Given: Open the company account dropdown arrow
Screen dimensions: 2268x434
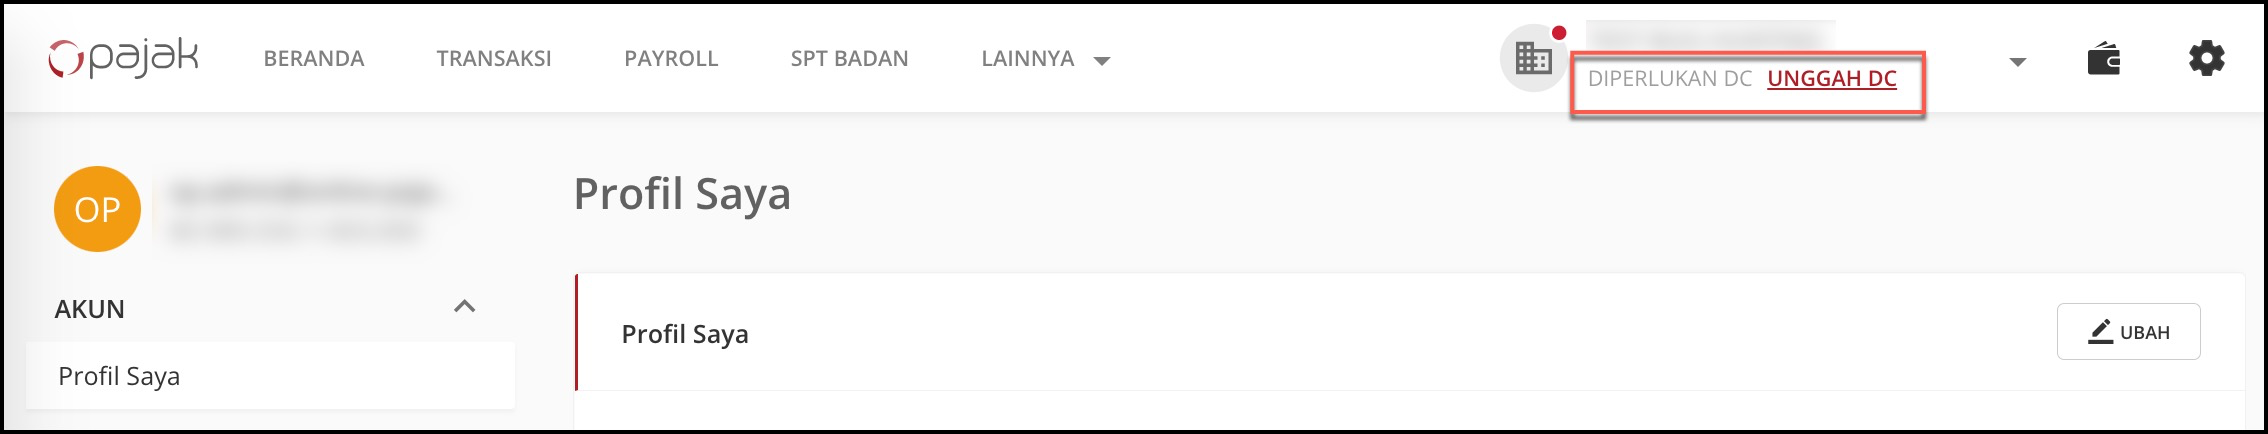Looking at the screenshot, I should (2017, 62).
